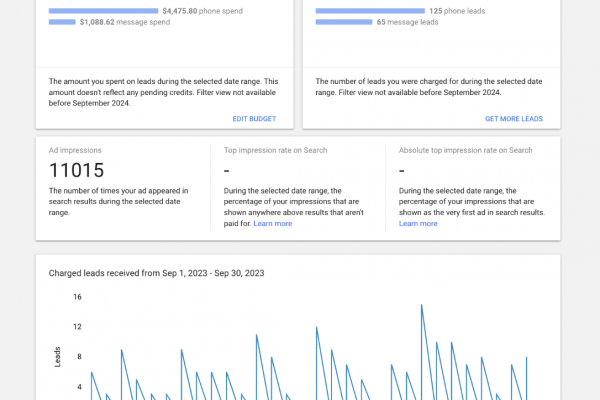Click the Ad impressions heading
The height and width of the screenshot is (400, 600).
click(x=75, y=150)
